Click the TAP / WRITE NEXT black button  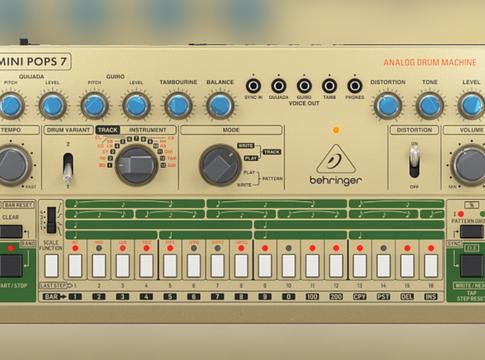click(471, 266)
